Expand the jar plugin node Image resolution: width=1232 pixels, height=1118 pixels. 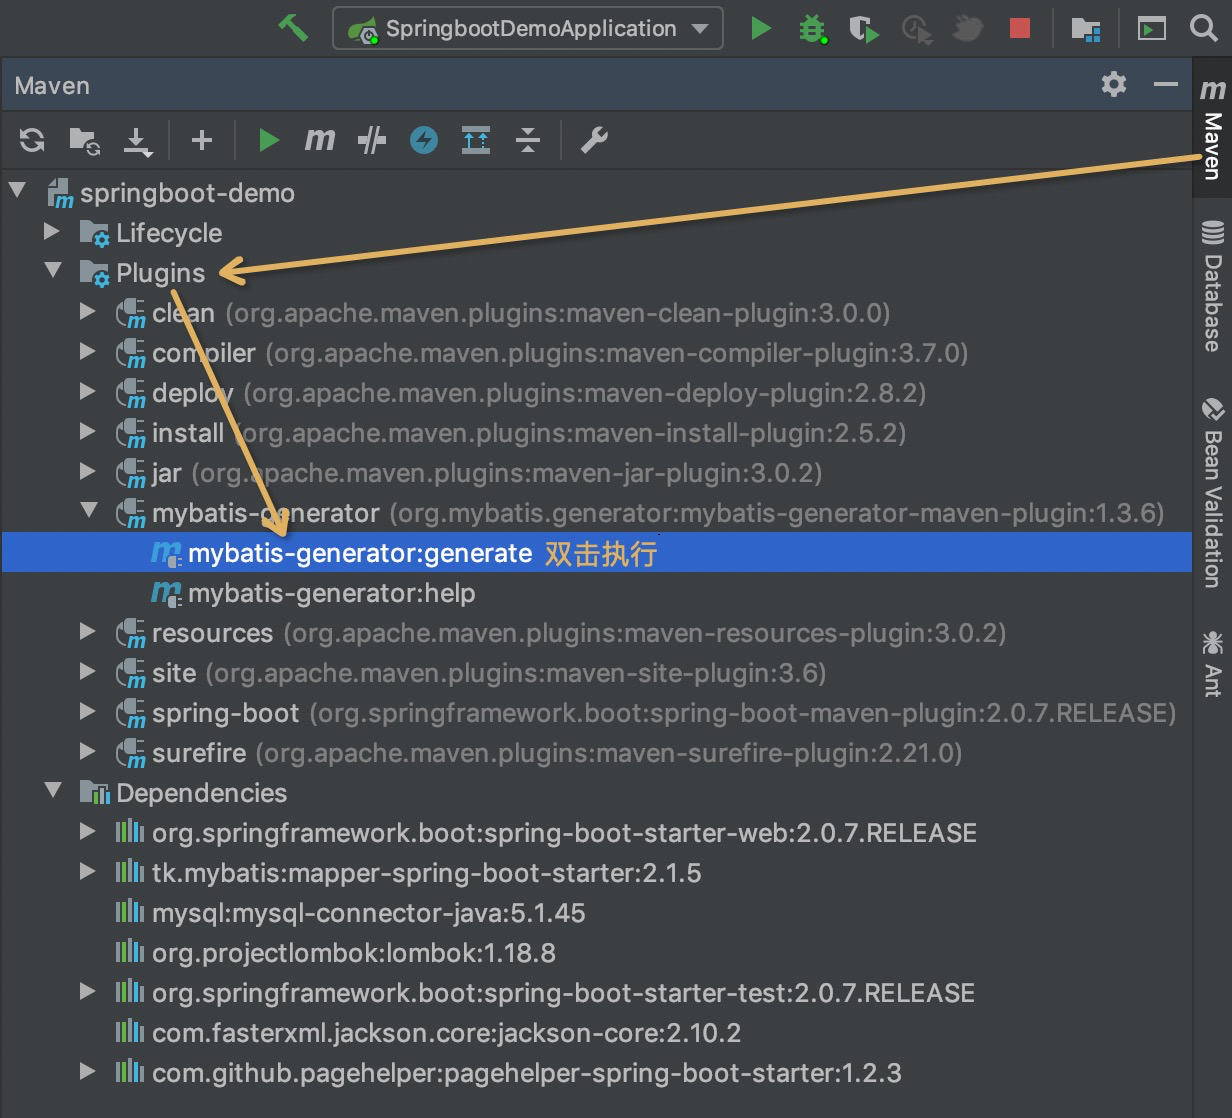pyautogui.click(x=88, y=471)
